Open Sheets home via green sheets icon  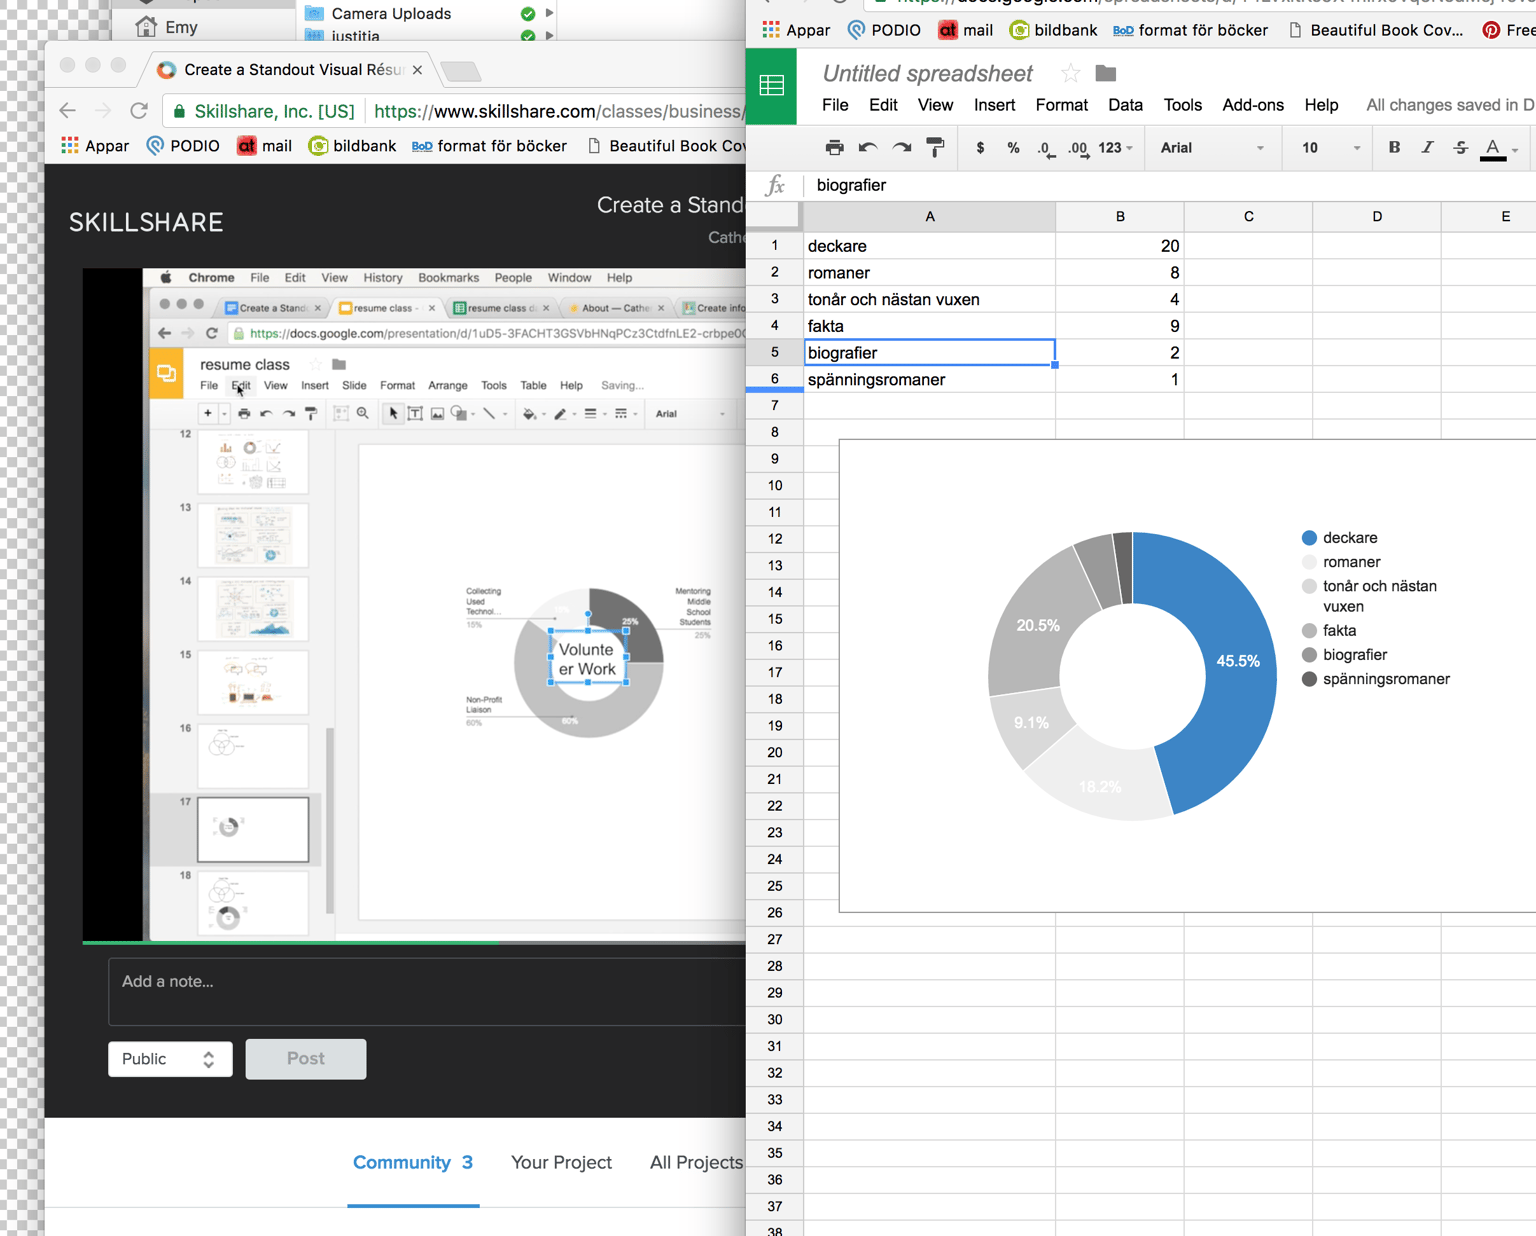click(772, 86)
